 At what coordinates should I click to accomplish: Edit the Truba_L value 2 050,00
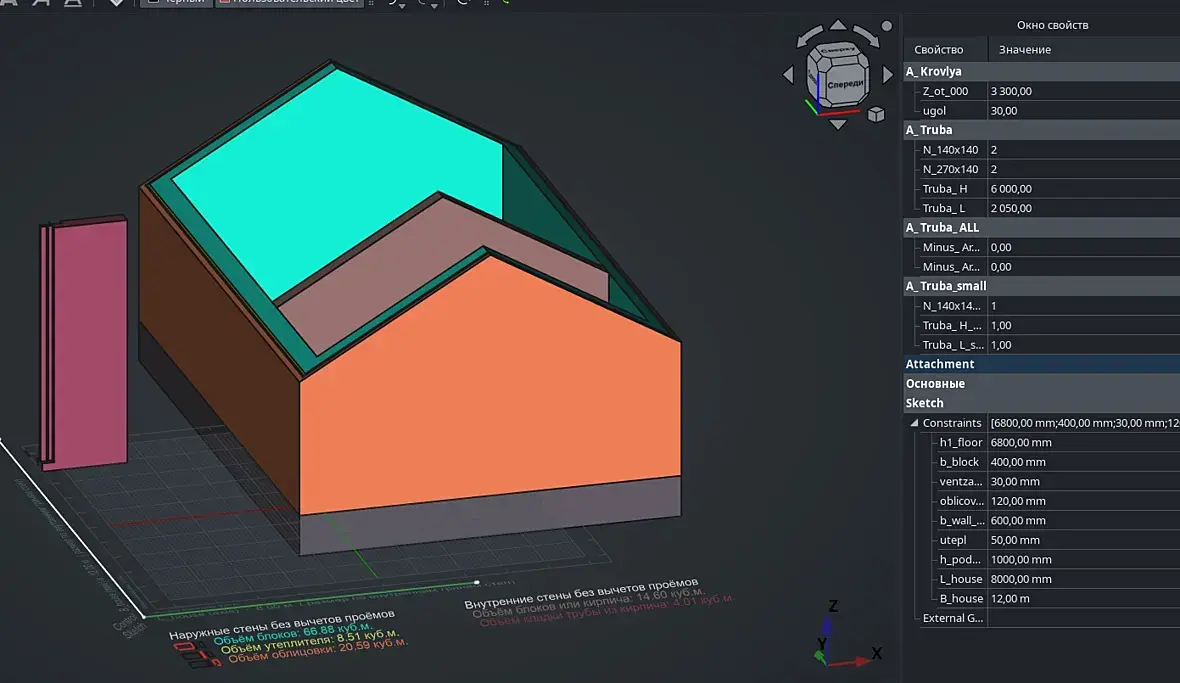tap(1084, 208)
